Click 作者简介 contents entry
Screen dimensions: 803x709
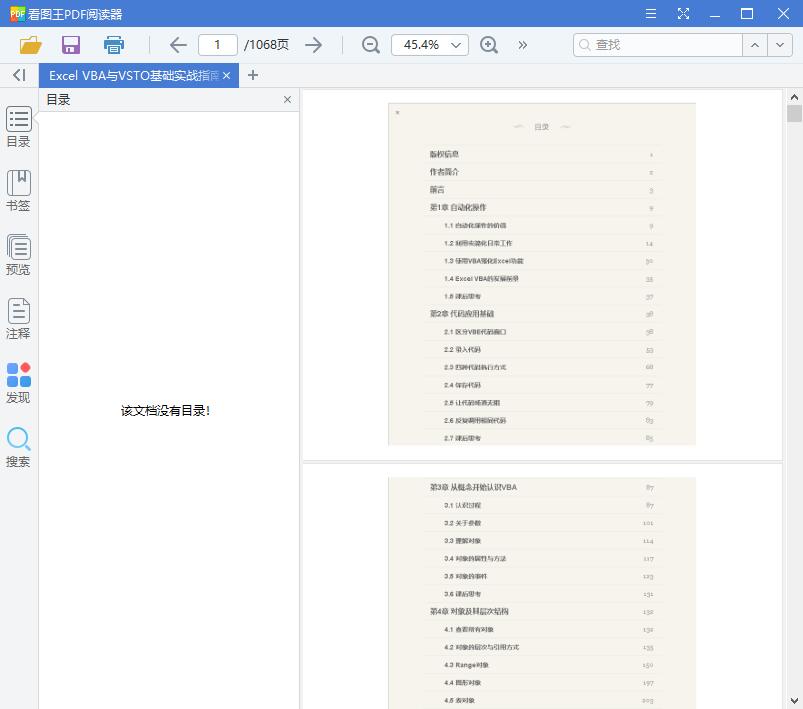click(444, 172)
